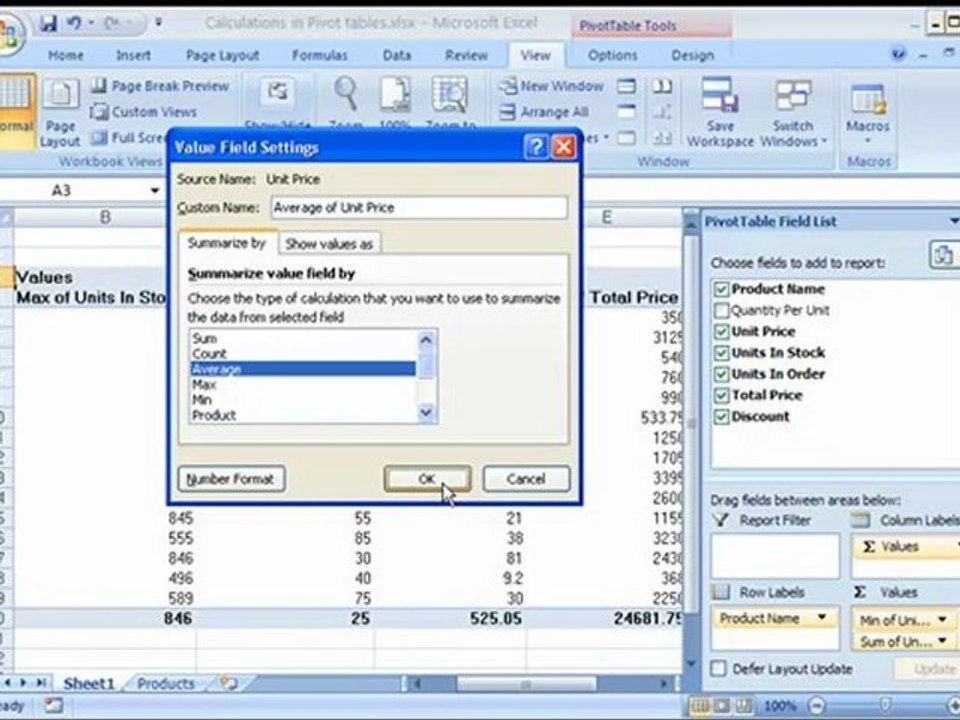Click Page Break Preview status bar icon
Screen dimensions: 960x720
tap(743, 705)
